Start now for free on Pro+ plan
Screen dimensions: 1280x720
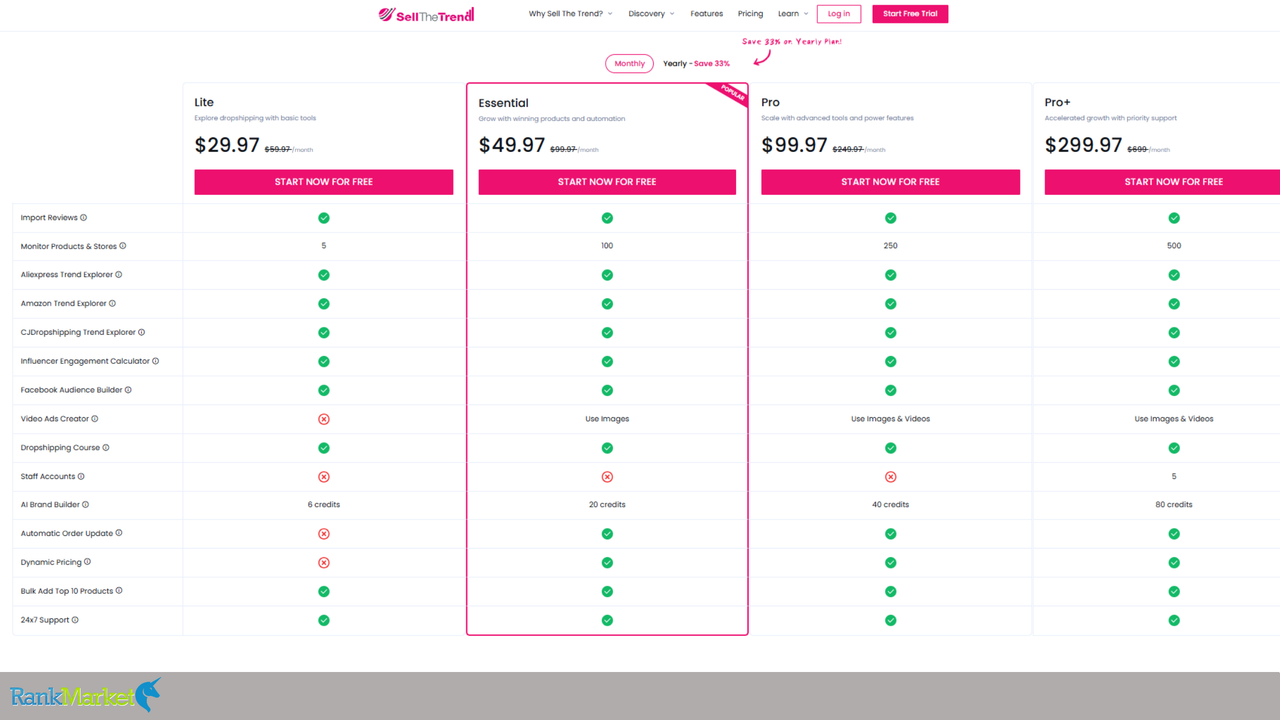tap(1162, 182)
